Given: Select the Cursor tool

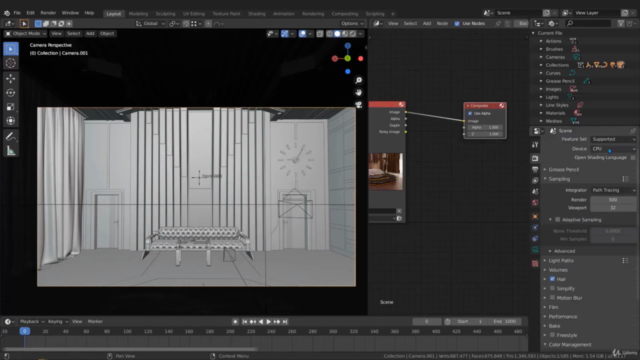Looking at the screenshot, I should pyautogui.click(x=11, y=63).
